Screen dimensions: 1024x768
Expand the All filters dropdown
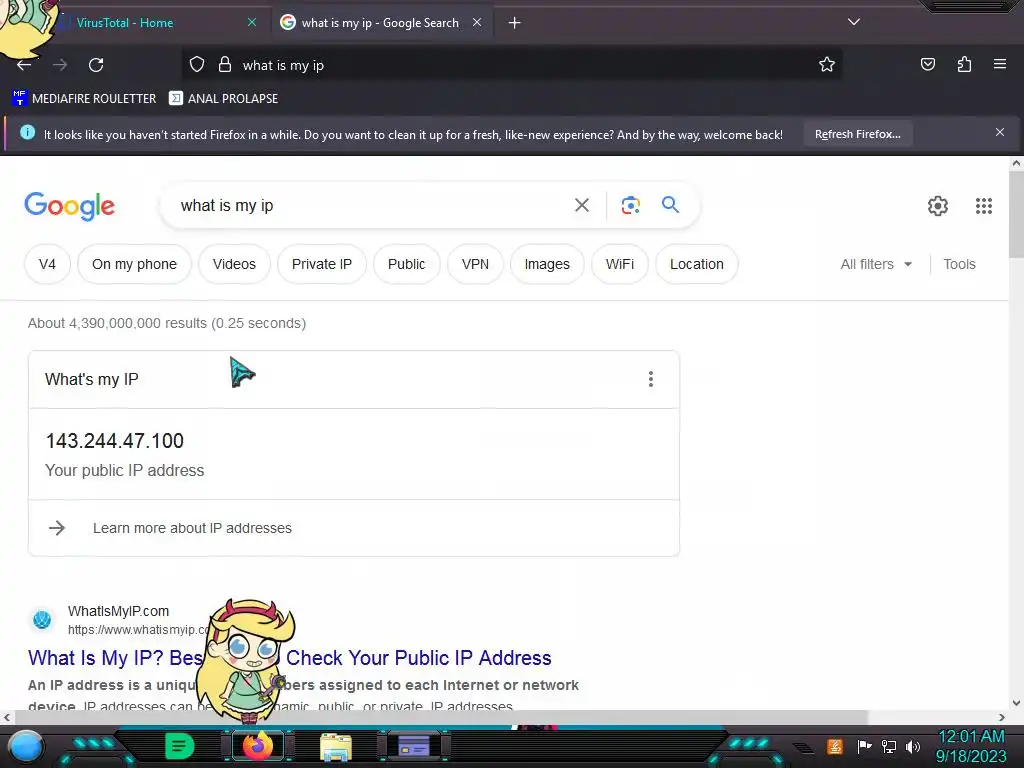click(876, 264)
